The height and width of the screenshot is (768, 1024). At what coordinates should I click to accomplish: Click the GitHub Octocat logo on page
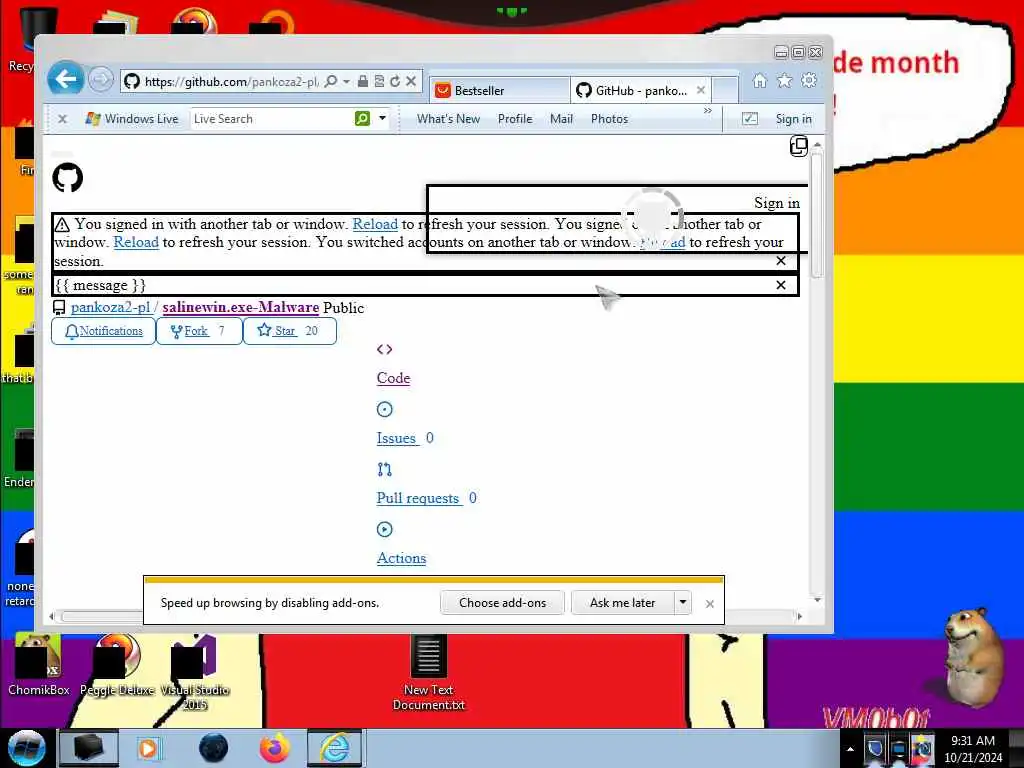67,178
